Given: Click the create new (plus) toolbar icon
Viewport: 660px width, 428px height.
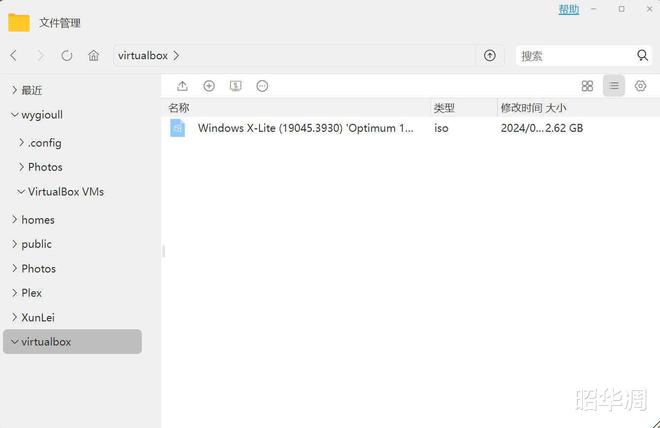Looking at the screenshot, I should tap(209, 86).
